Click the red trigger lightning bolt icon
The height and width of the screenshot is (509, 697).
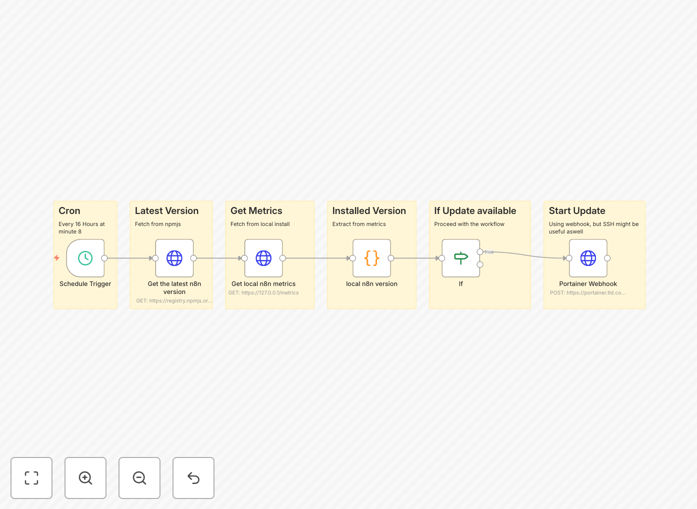[57, 258]
